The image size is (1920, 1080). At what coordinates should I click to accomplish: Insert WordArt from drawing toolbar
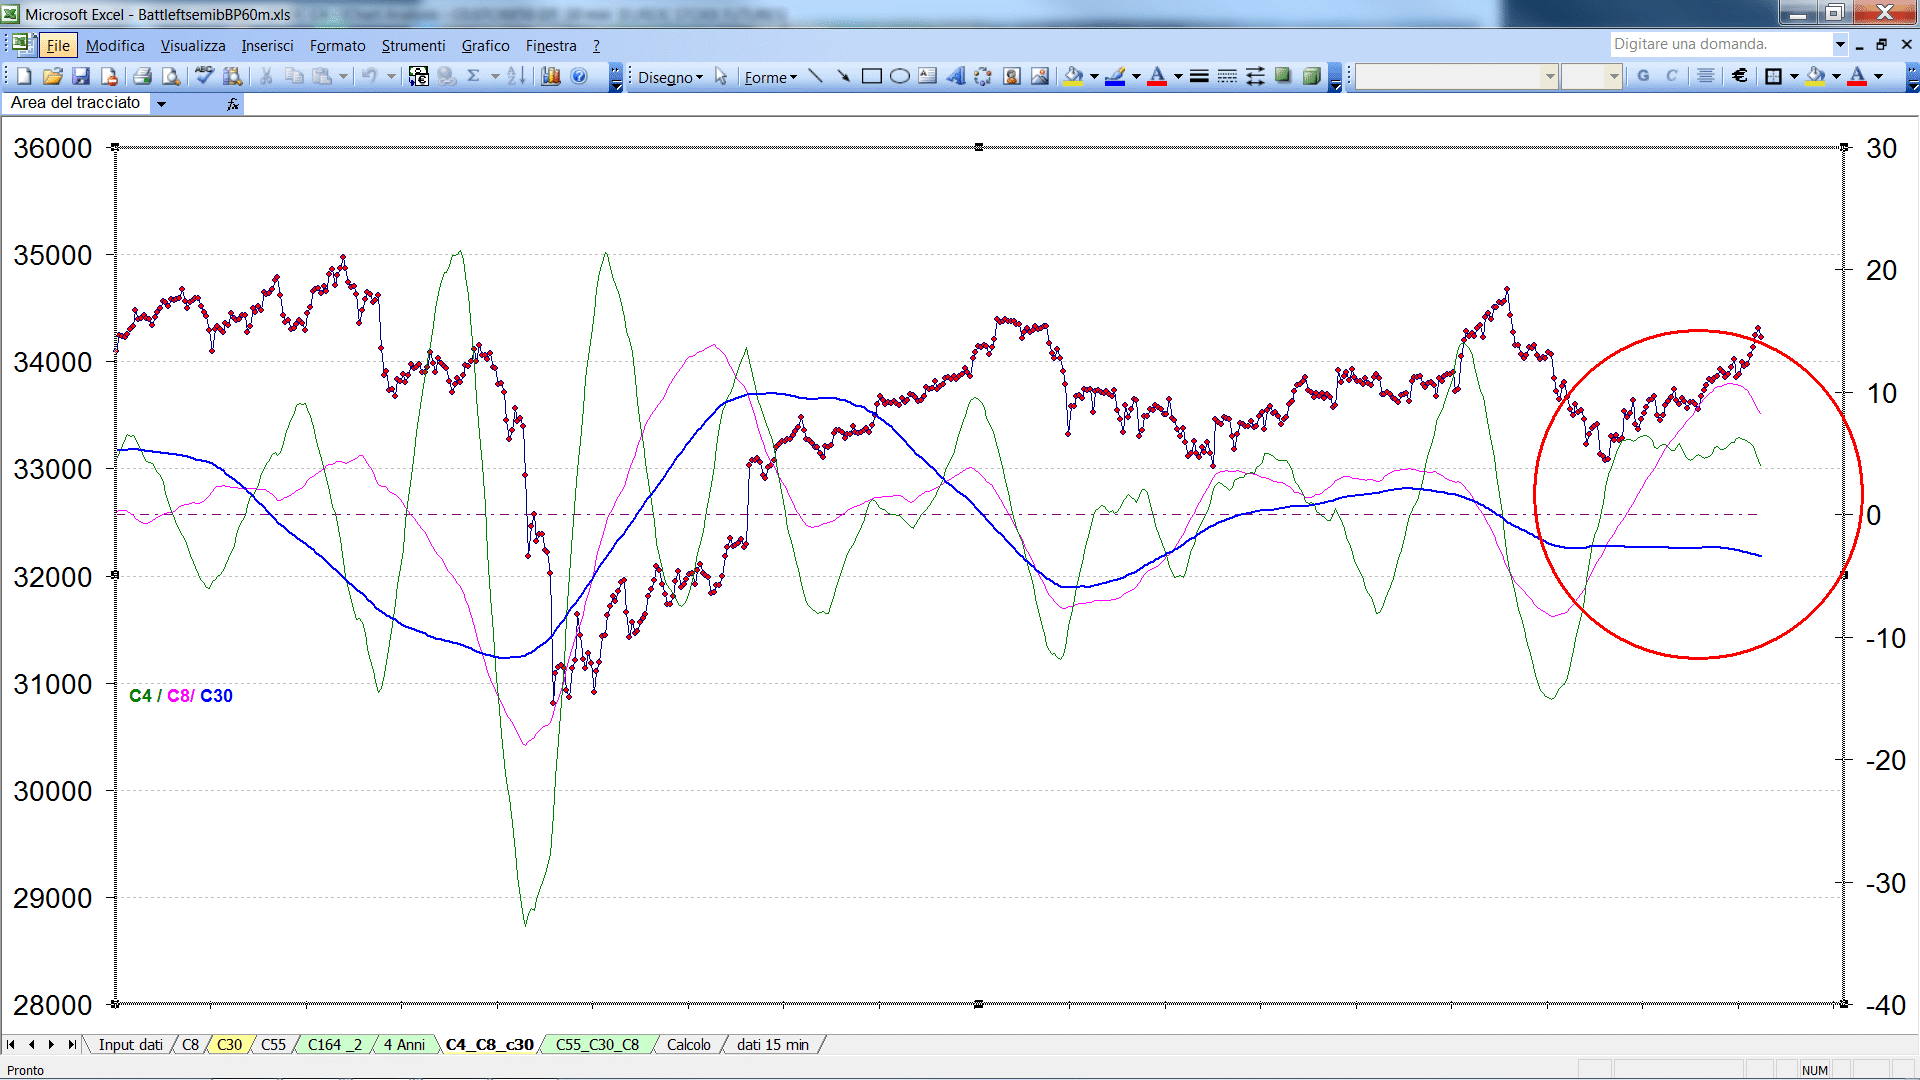[956, 76]
